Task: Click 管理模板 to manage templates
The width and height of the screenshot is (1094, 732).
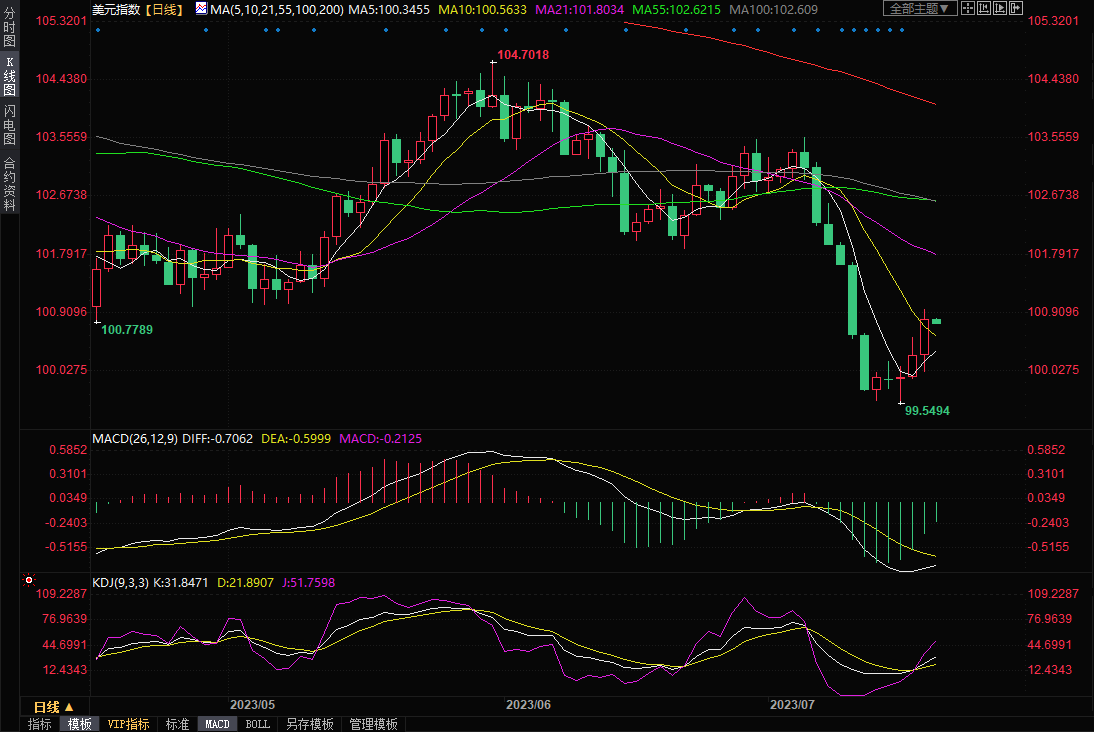Action: (x=373, y=724)
